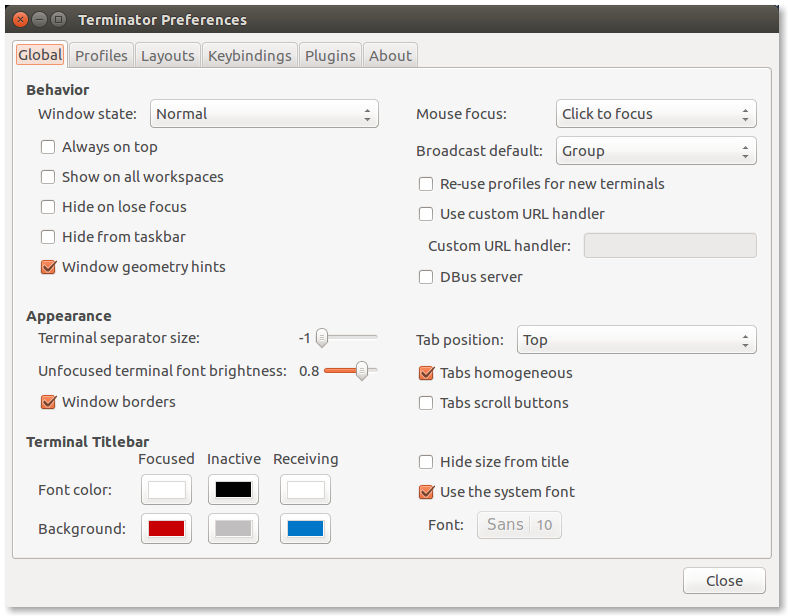Image resolution: width=788 pixels, height=616 pixels.
Task: Open the Mouse focus dropdown
Action: click(656, 114)
